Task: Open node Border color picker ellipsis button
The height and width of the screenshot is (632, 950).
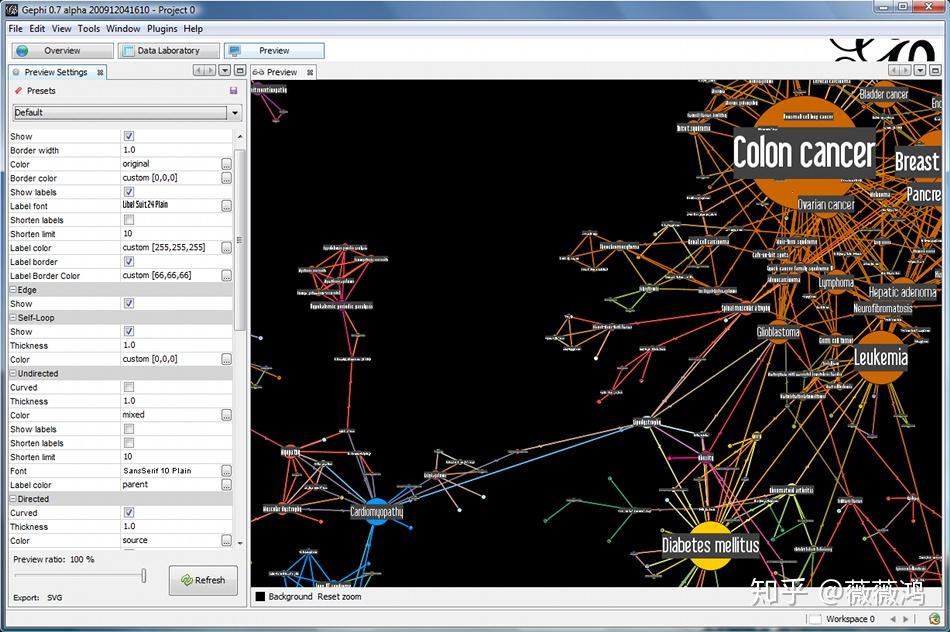Action: pos(226,178)
